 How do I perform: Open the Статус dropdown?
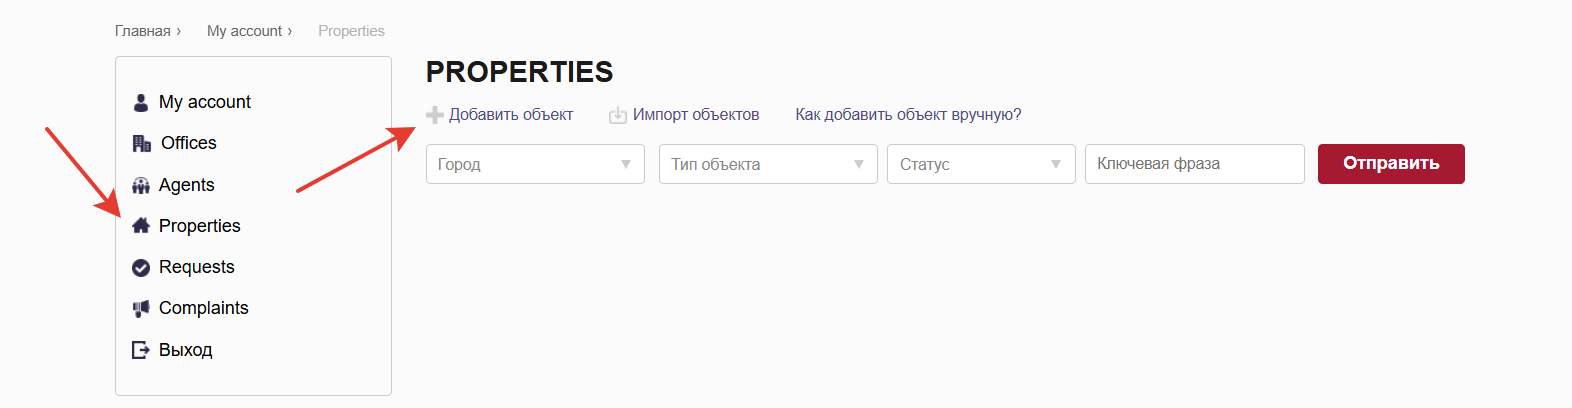tap(980, 164)
